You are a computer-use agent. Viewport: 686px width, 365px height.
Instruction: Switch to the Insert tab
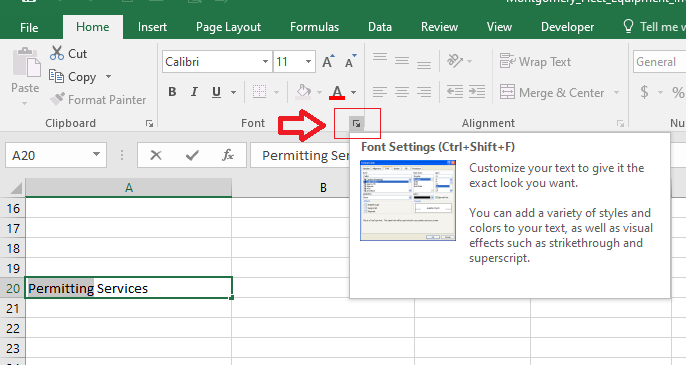[152, 27]
